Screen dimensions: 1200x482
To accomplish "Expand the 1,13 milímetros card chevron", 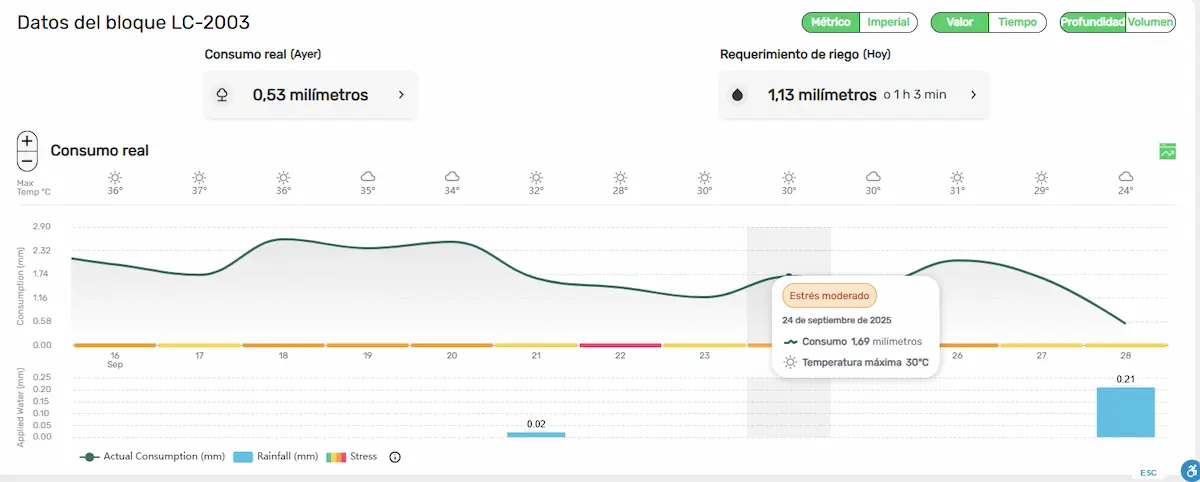I will (x=973, y=95).
